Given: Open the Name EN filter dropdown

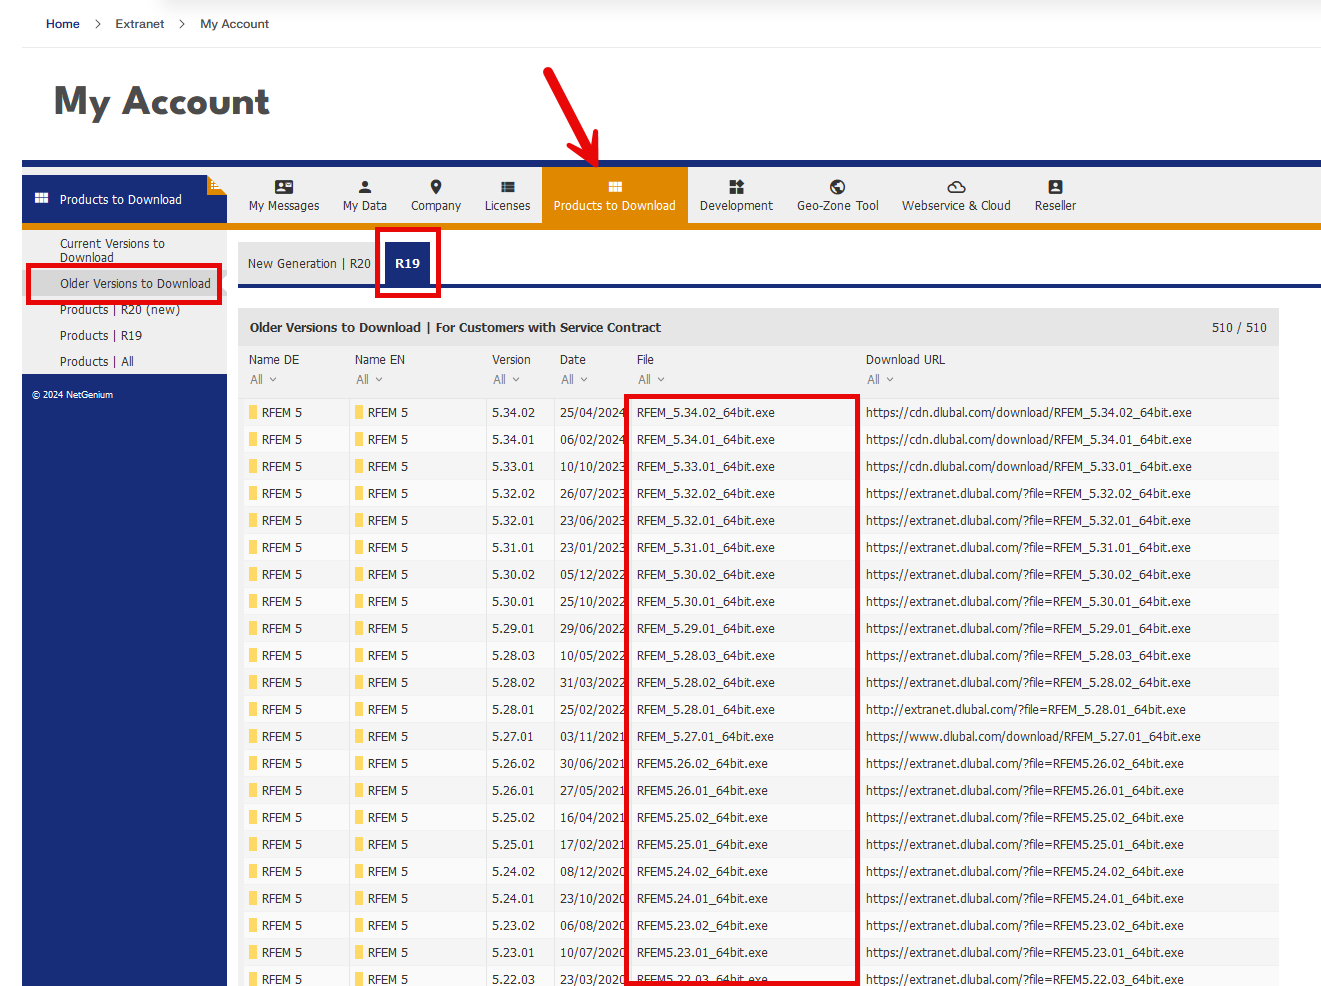Looking at the screenshot, I should (x=369, y=380).
